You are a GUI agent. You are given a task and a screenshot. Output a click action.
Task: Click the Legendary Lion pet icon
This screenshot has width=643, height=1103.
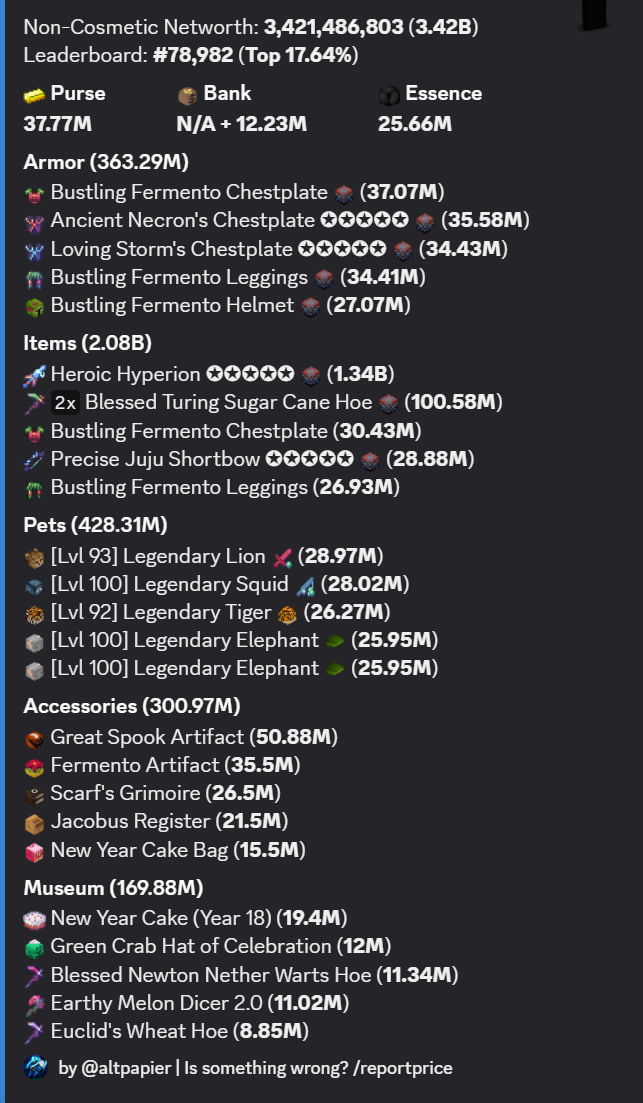(x=35, y=557)
